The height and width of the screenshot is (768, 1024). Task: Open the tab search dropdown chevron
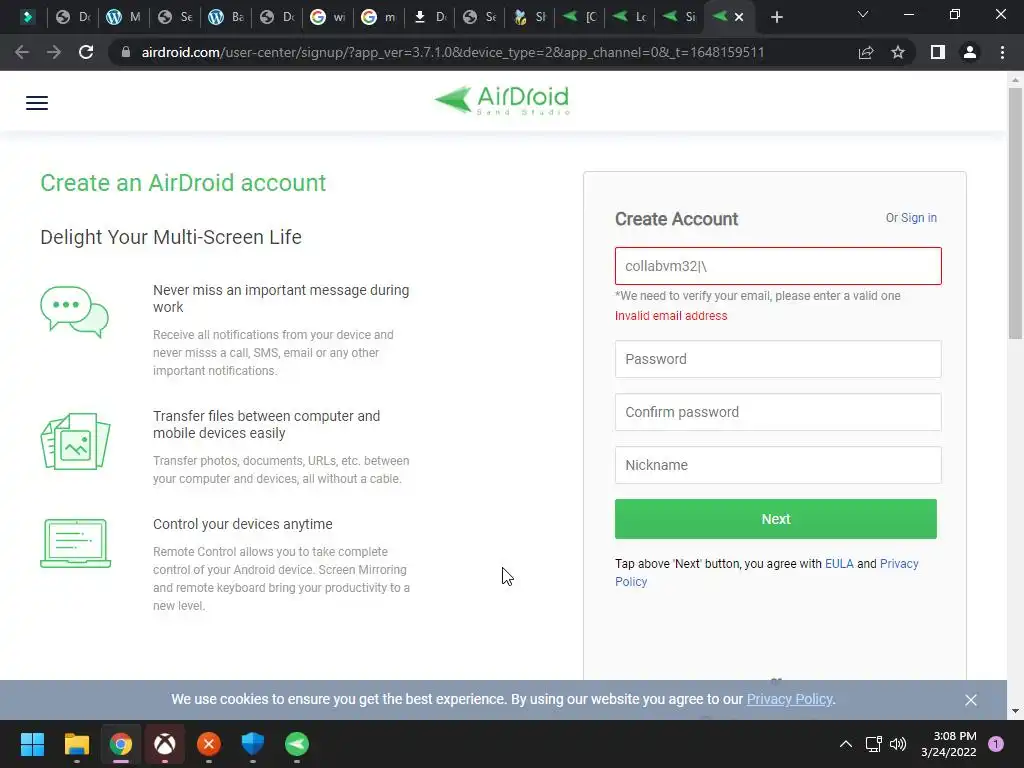863,14
